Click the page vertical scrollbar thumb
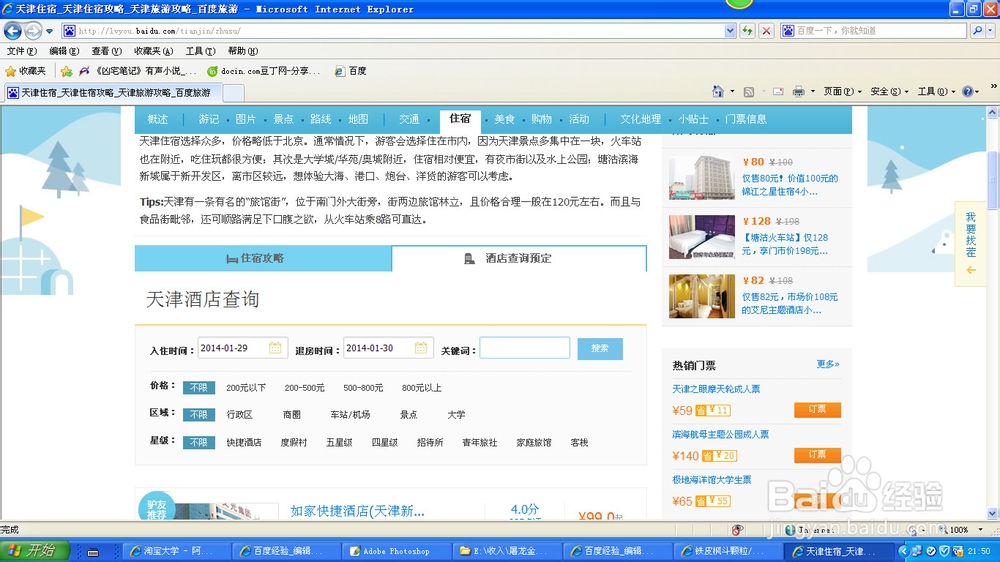The image size is (1000, 562). point(992,180)
